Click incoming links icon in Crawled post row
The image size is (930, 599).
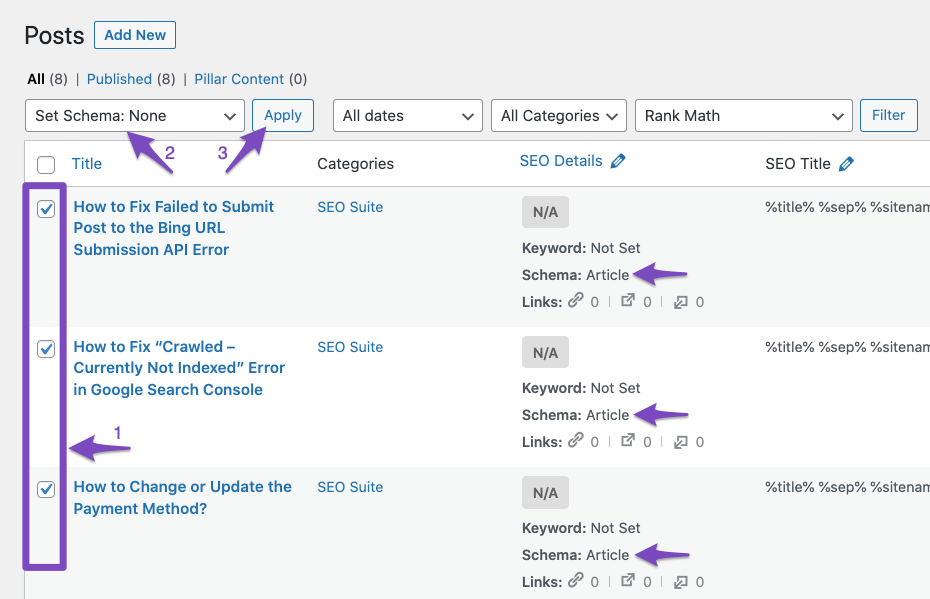(681, 441)
